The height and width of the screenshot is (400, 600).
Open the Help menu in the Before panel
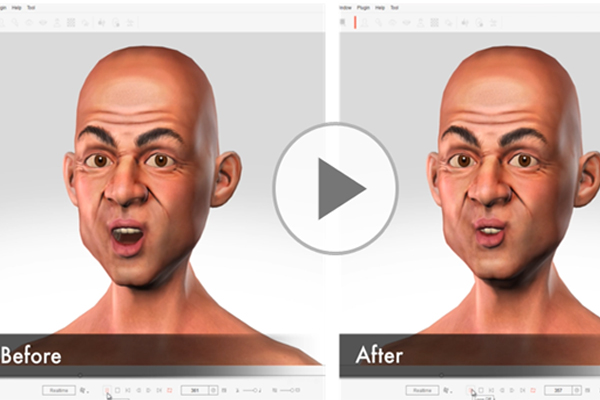[x=17, y=7]
